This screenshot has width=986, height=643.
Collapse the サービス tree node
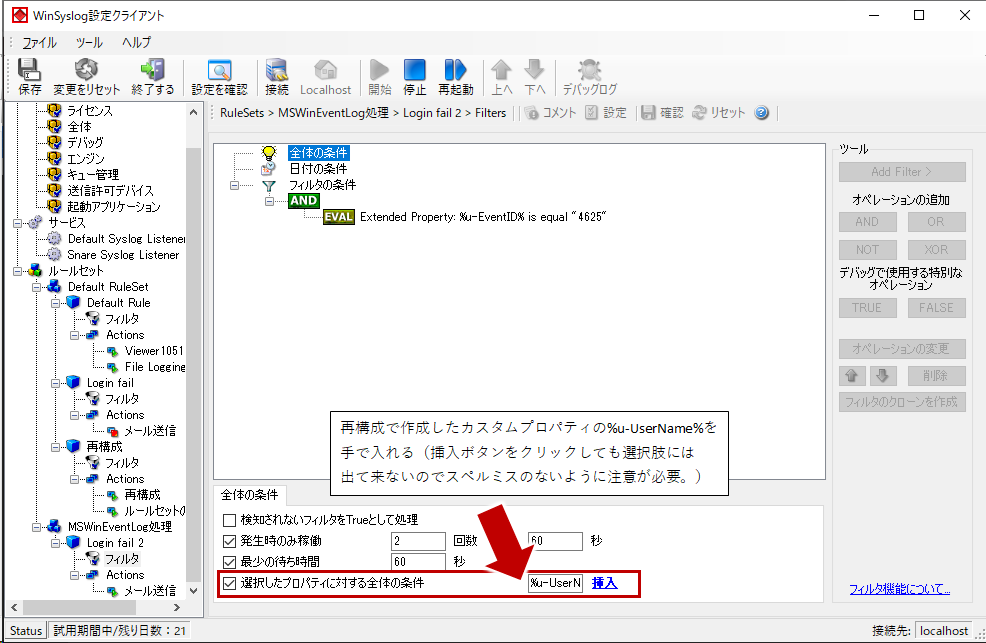click(18, 223)
